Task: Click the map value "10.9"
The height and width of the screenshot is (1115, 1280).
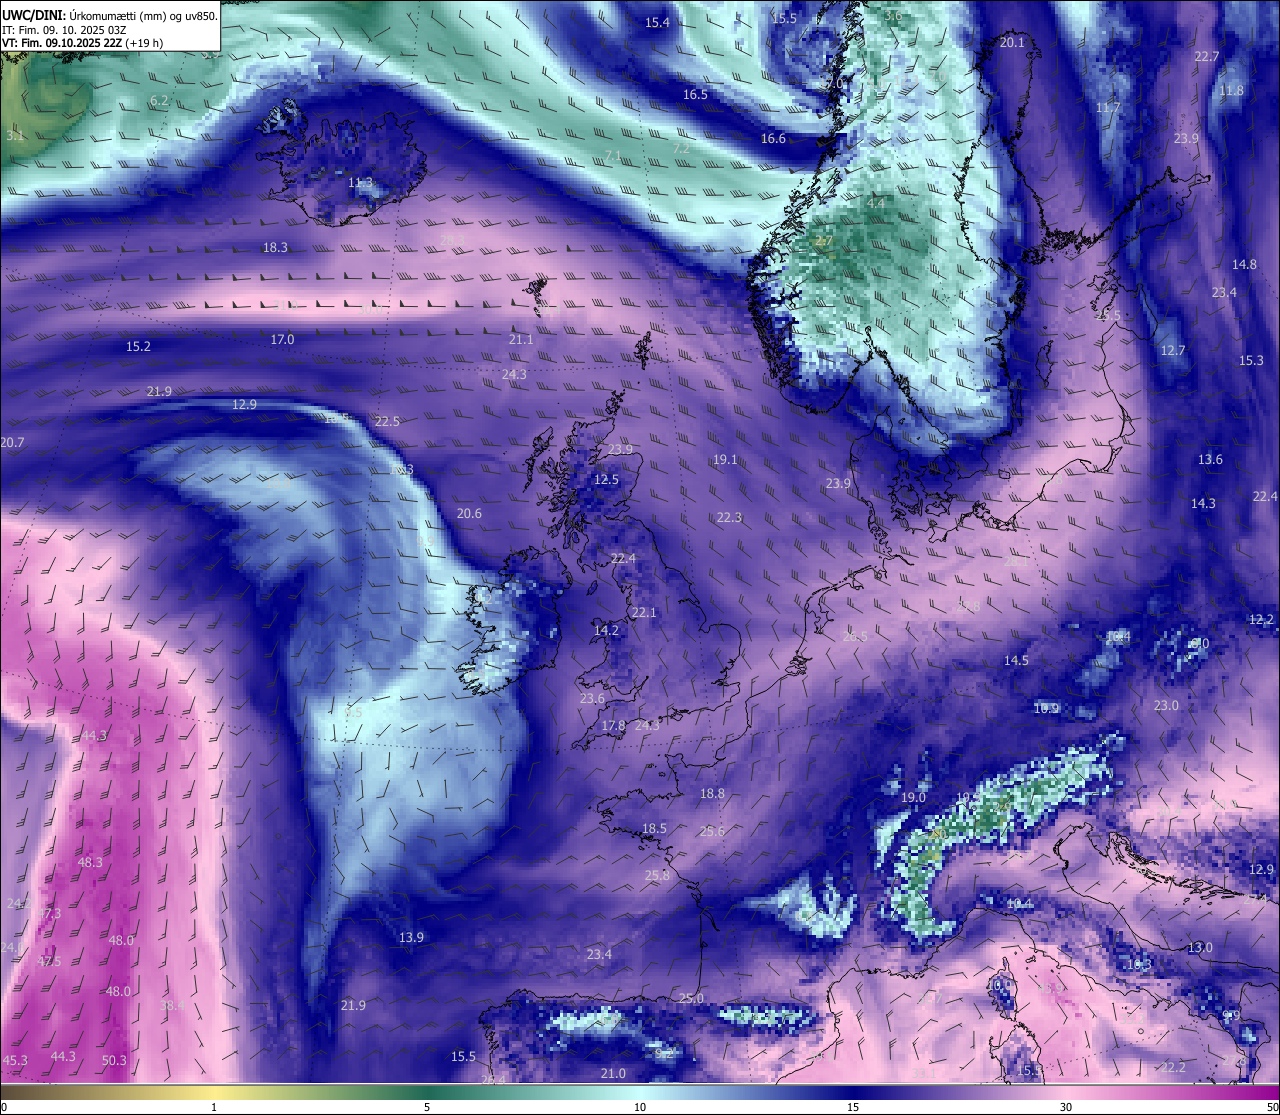Action: tap(1046, 708)
